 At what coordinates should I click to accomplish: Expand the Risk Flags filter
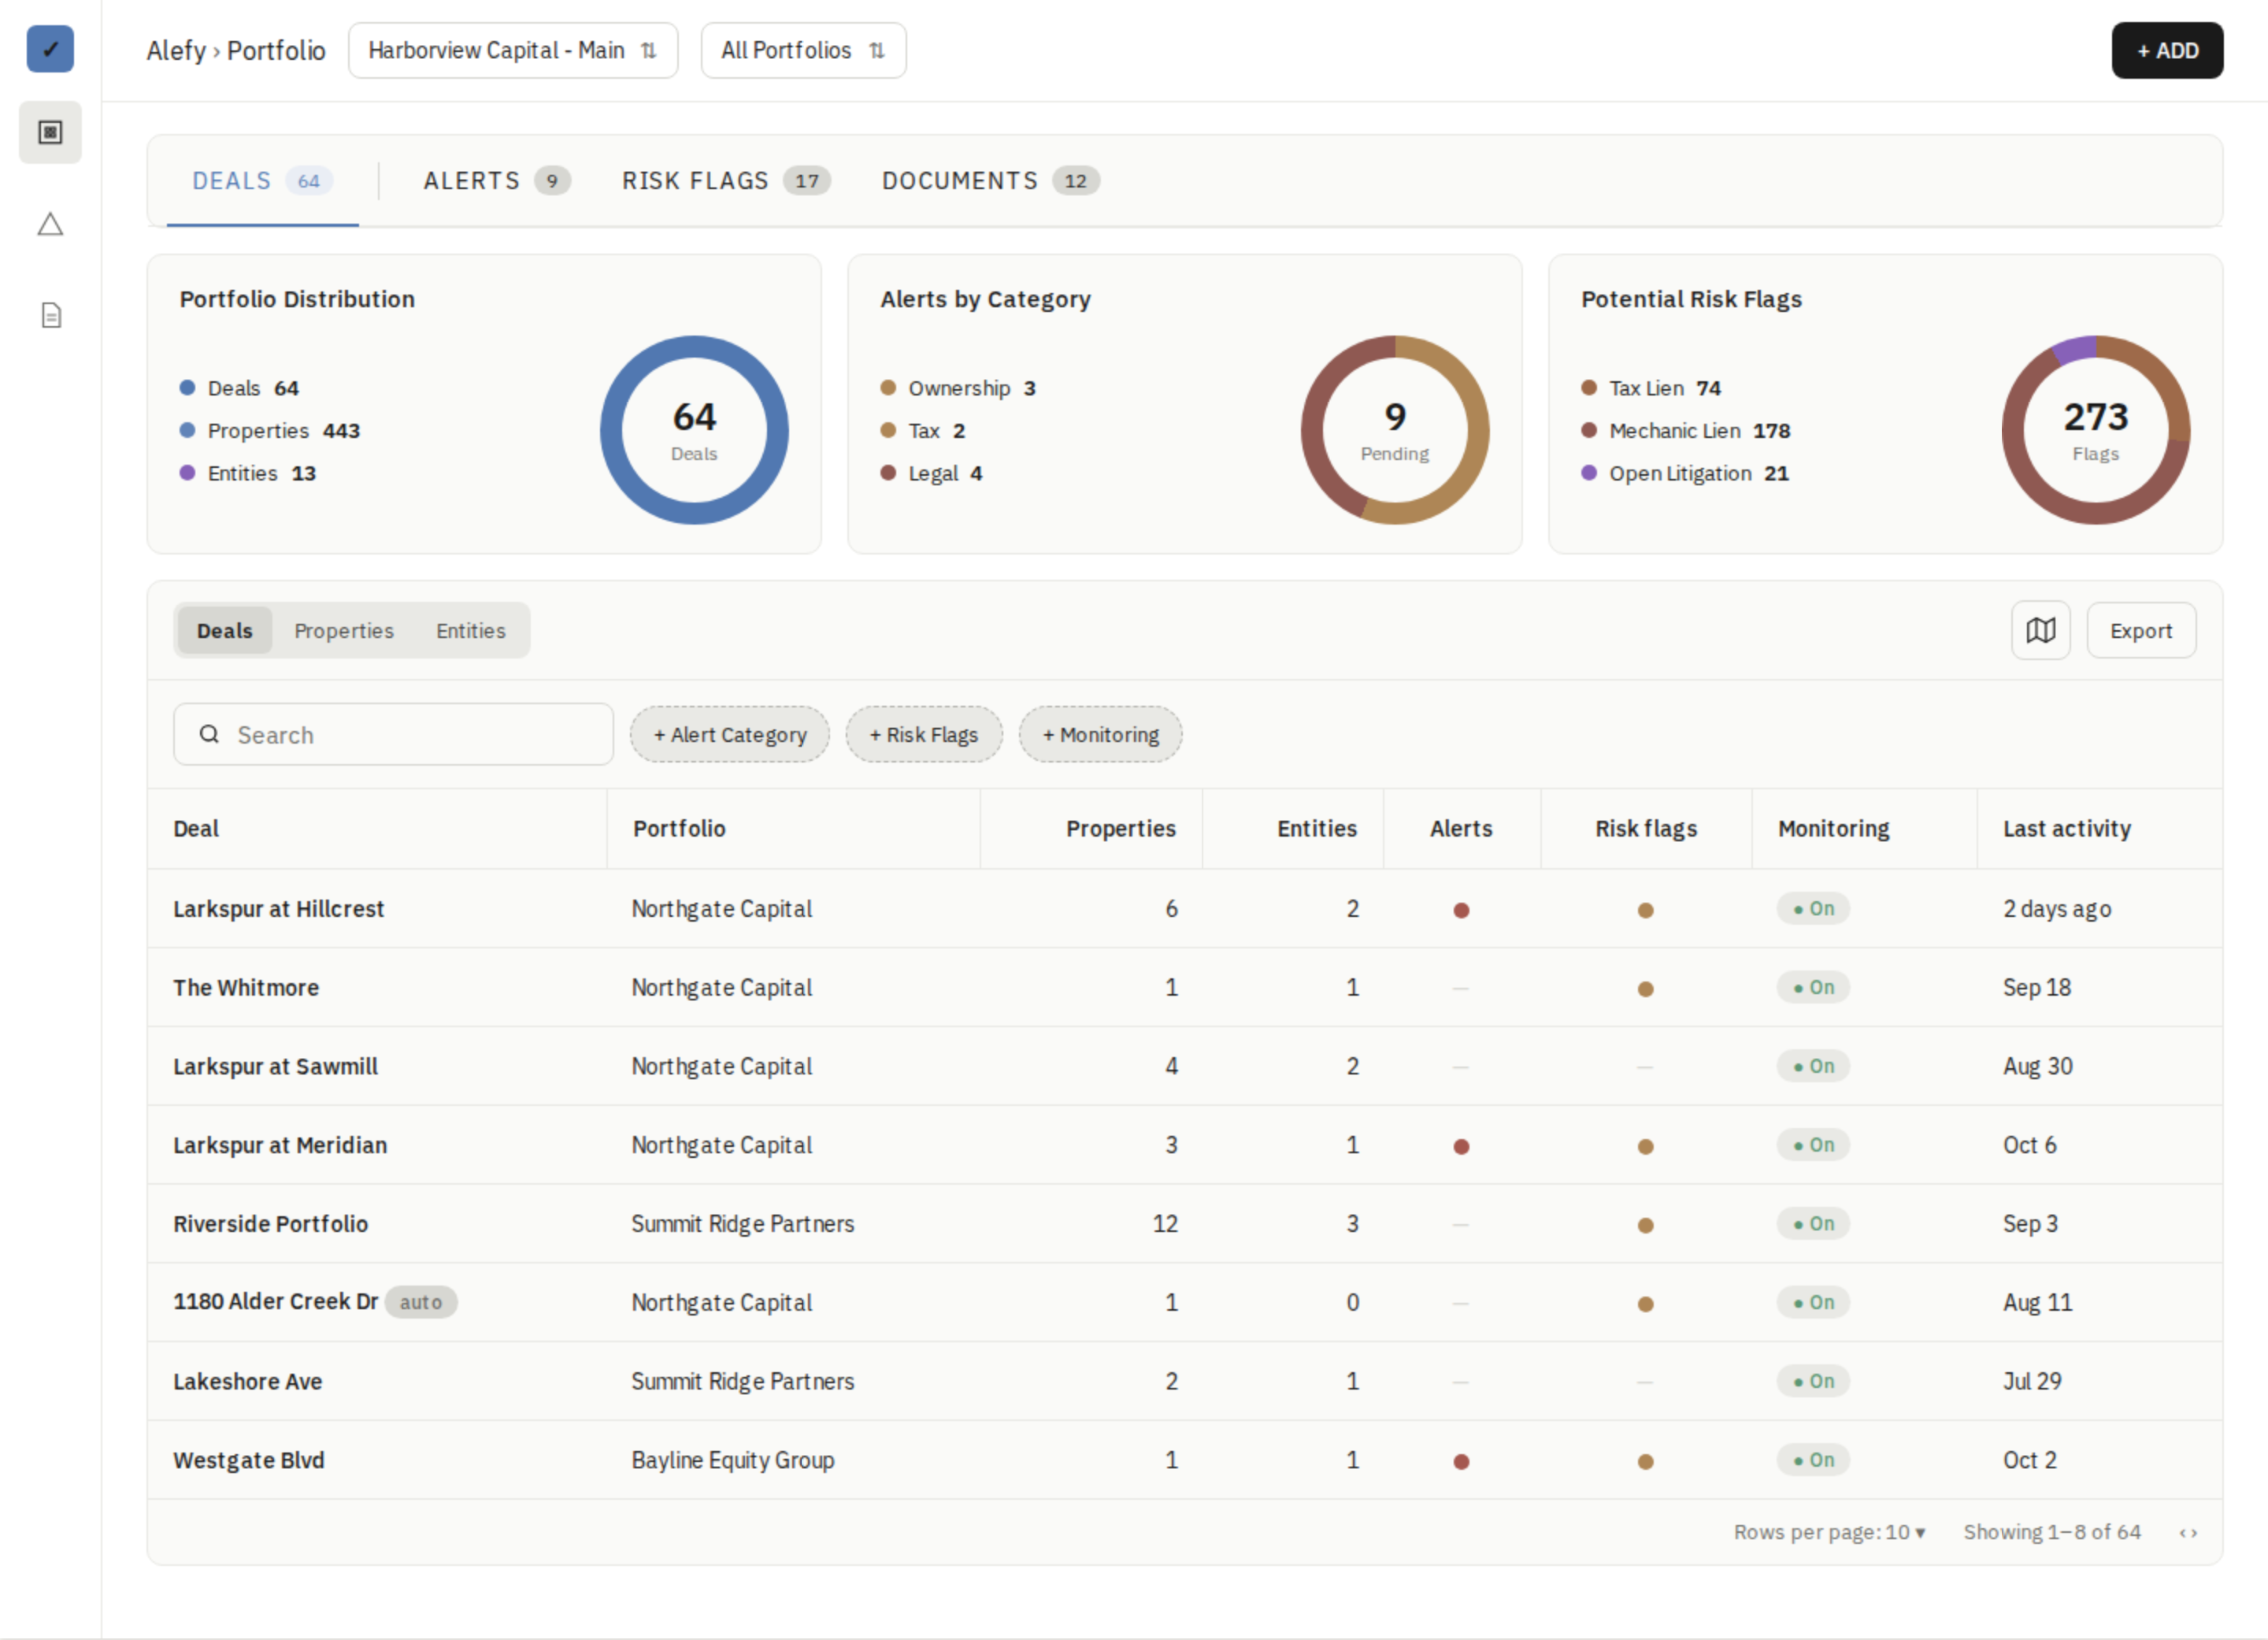click(924, 734)
